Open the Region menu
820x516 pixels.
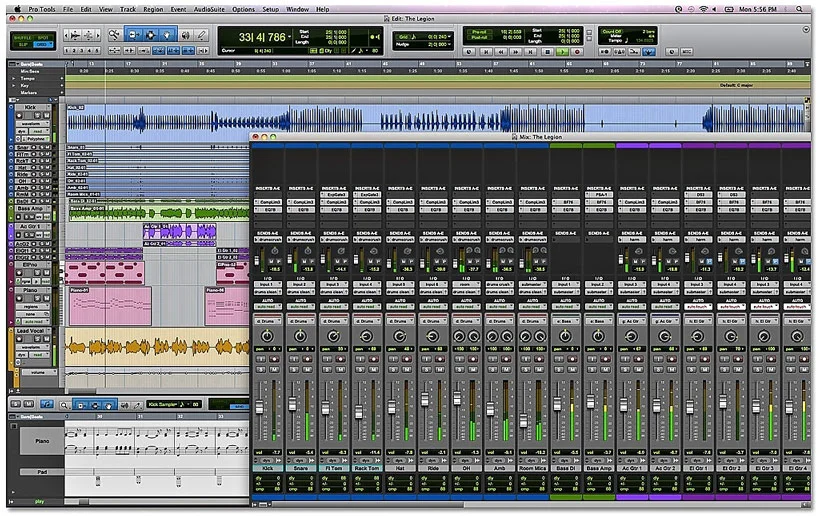153,9
